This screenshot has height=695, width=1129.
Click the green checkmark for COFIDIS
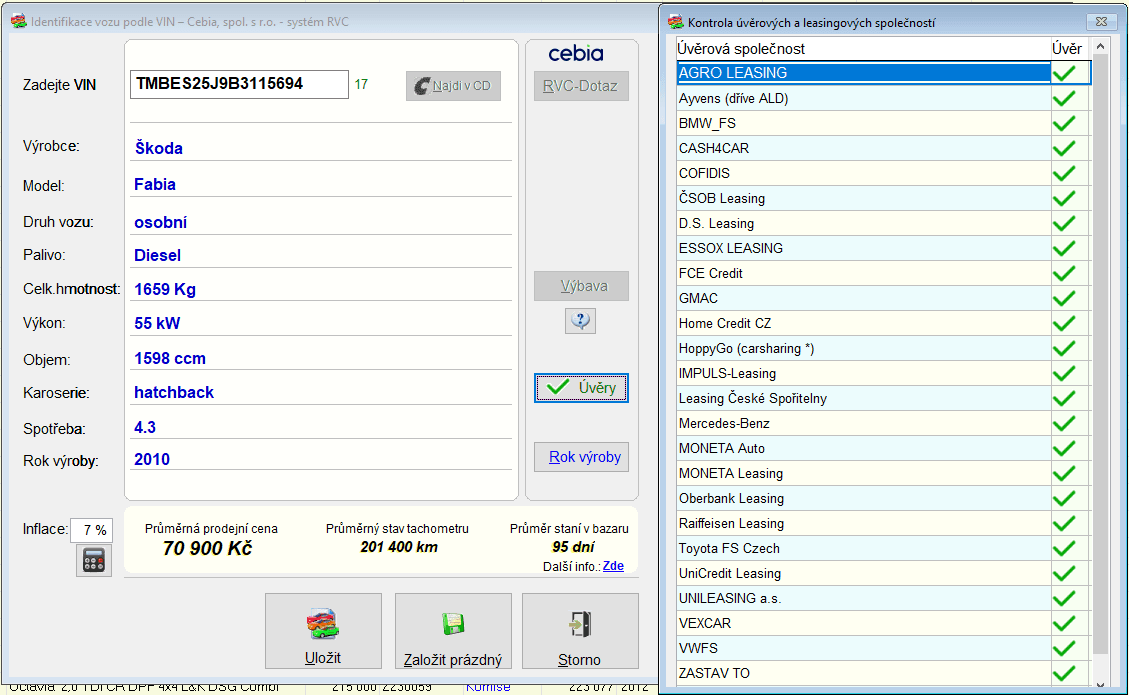[1064, 173]
